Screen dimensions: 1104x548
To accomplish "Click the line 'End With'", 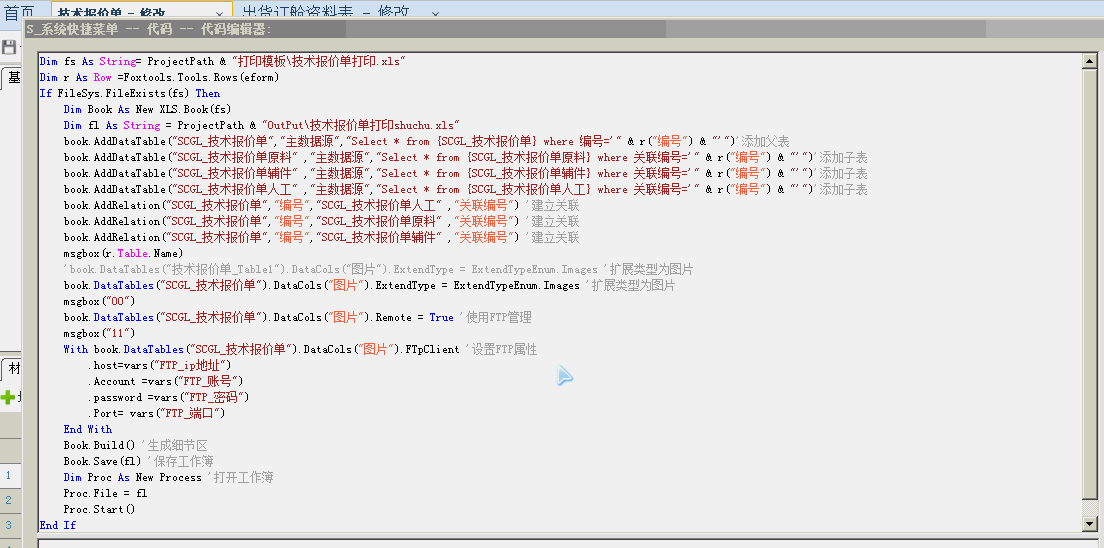I will (87, 429).
